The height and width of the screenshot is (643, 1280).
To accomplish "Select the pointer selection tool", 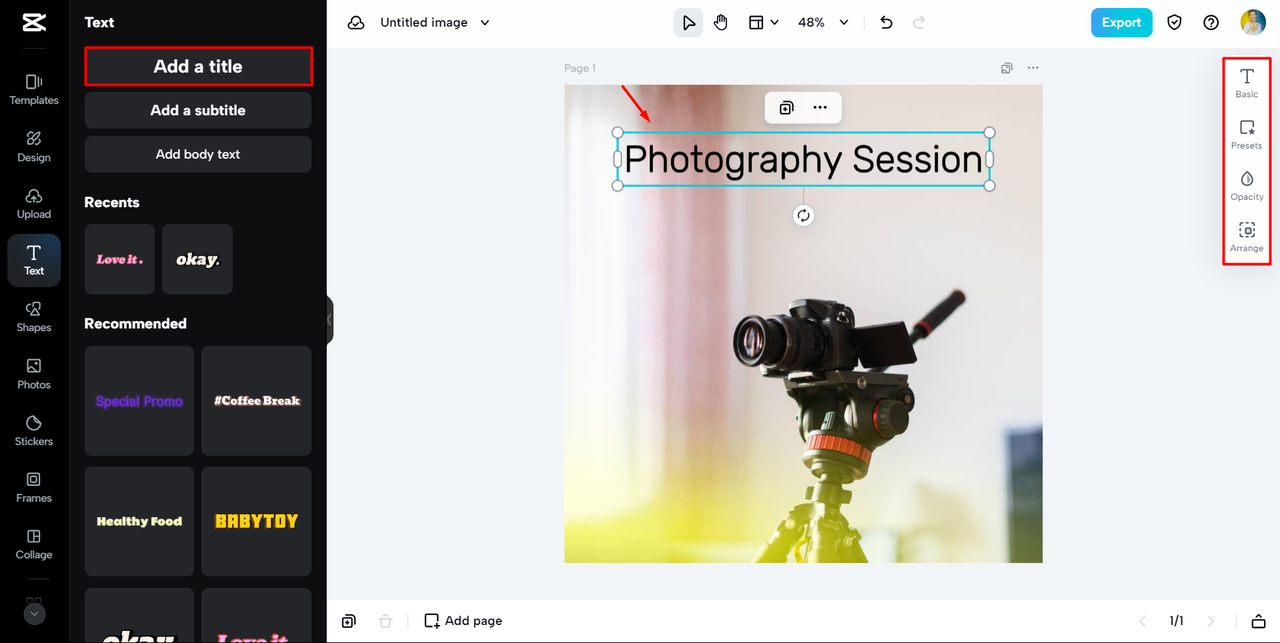I will (x=688, y=22).
